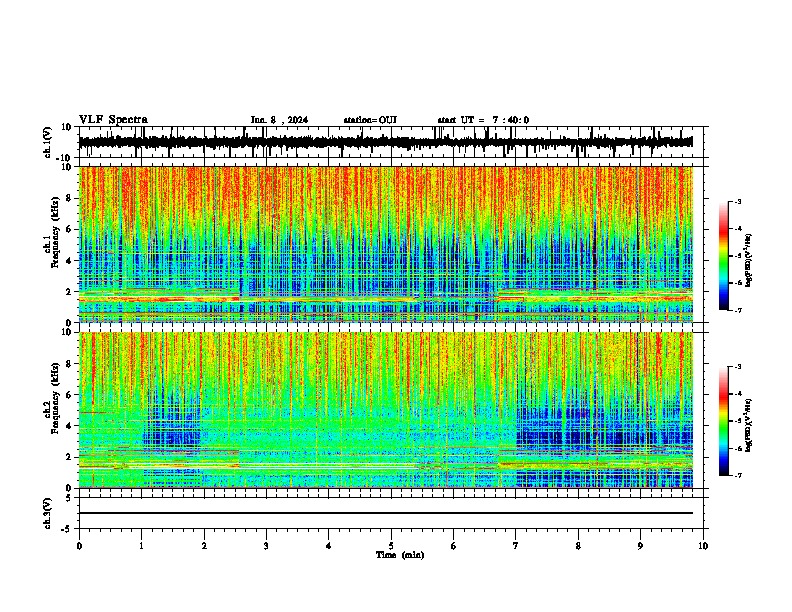792x612 pixels.
Task: Click the "-3" label on ch.2 color bar
Action: (x=738, y=367)
